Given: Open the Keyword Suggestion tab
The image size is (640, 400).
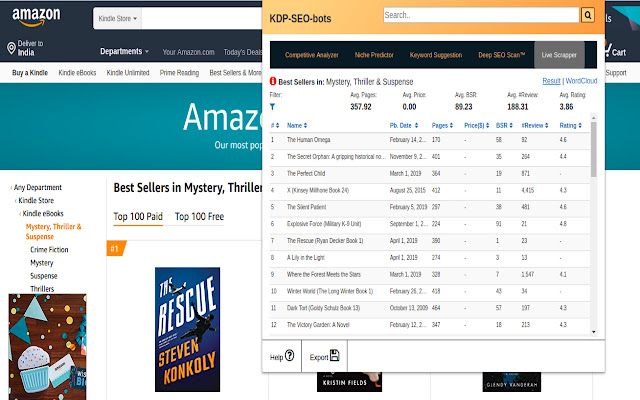Looking at the screenshot, I should [x=436, y=55].
